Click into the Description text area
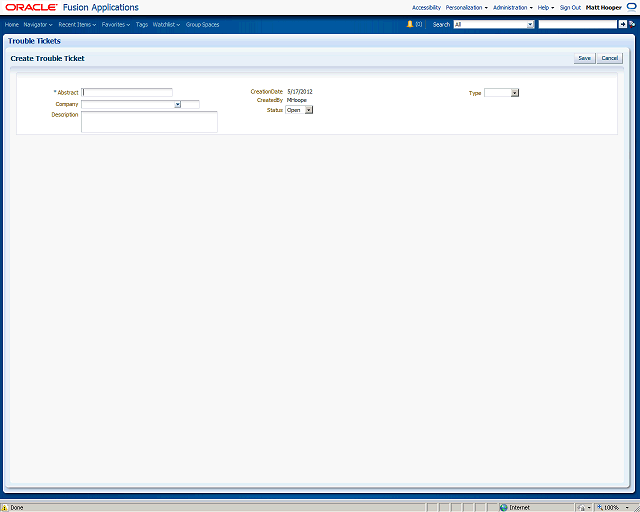The height and width of the screenshot is (512, 640). 149,122
